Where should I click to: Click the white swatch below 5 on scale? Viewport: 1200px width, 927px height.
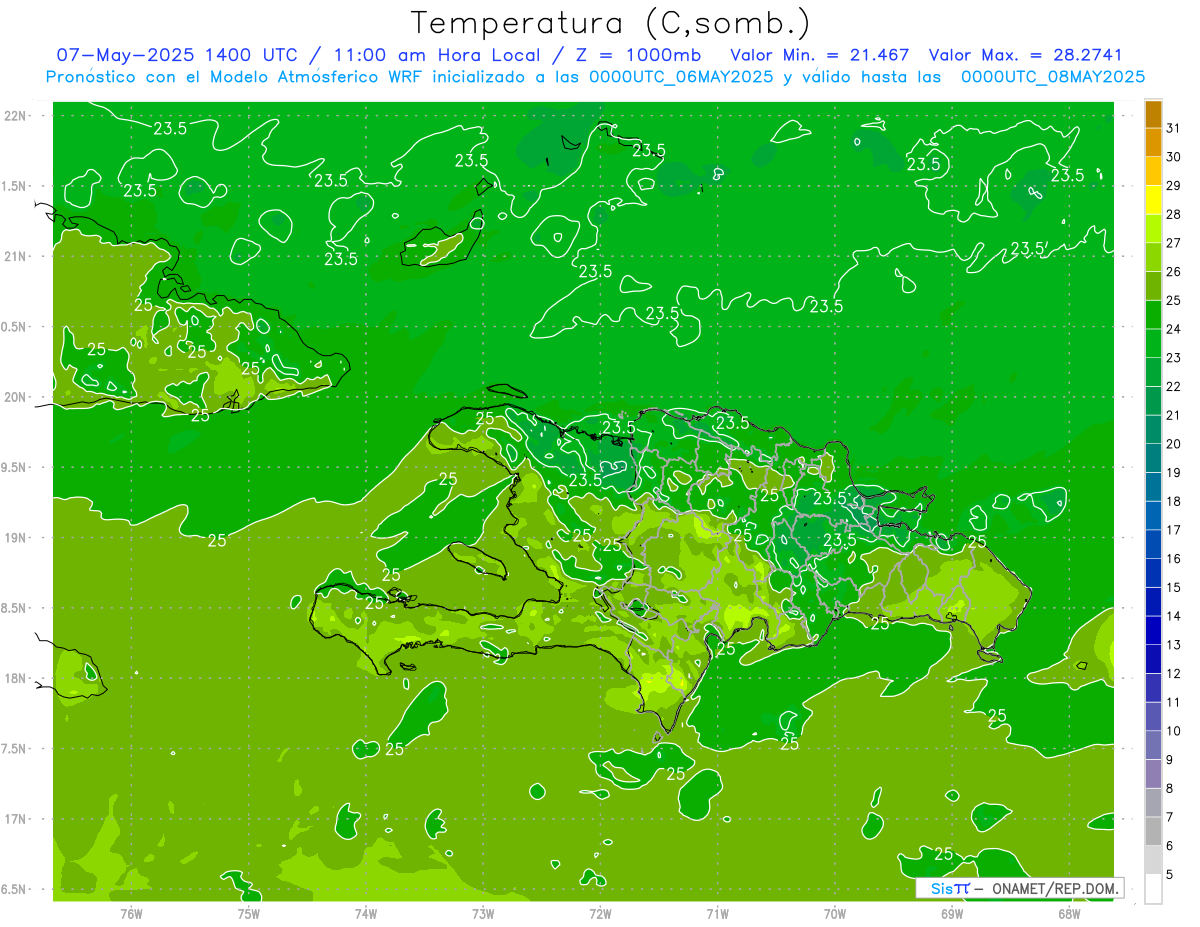coord(1153,889)
